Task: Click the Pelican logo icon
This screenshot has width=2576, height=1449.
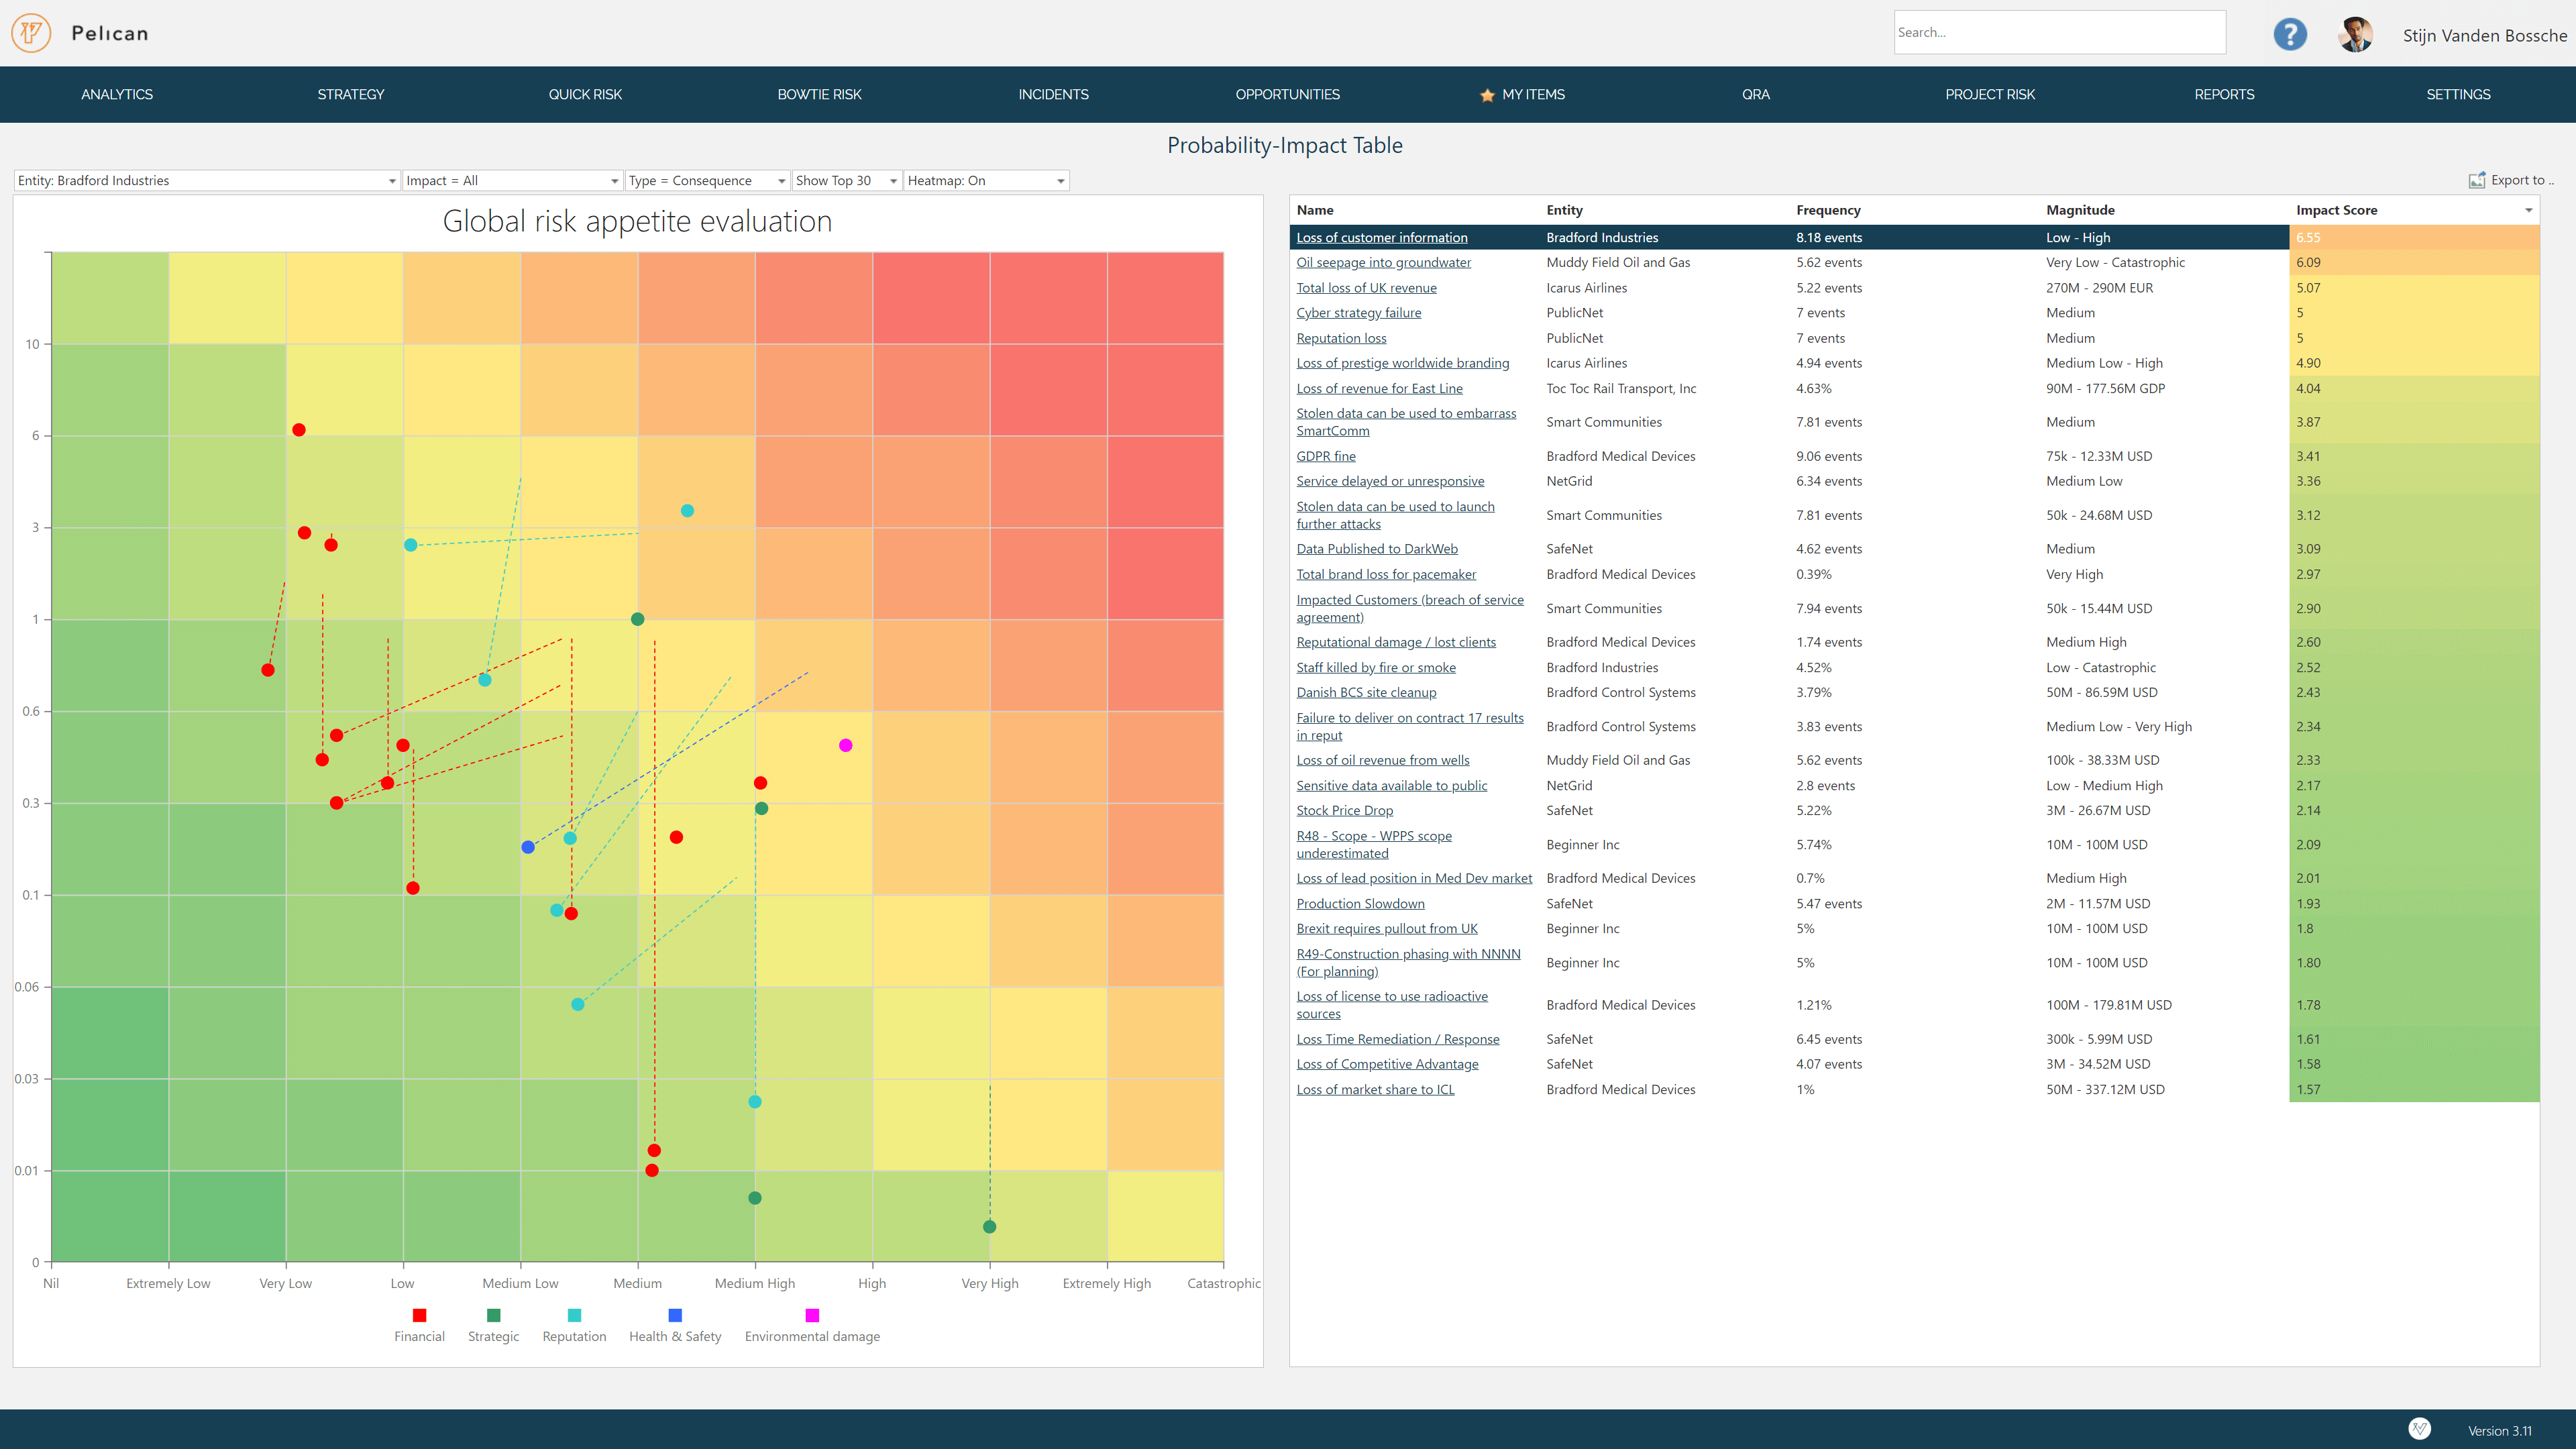Action: [x=31, y=33]
